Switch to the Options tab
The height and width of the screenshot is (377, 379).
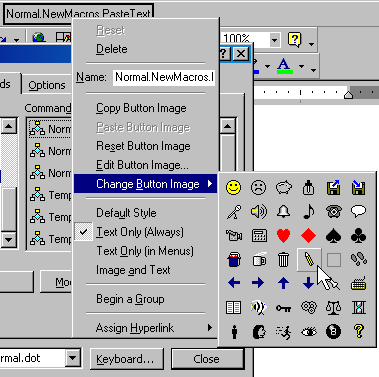[47, 85]
